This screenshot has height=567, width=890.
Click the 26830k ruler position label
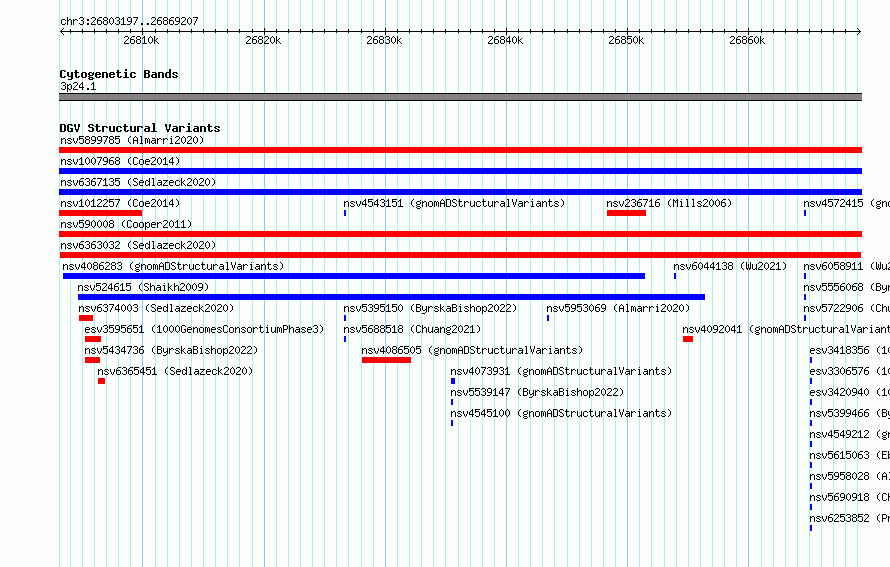(x=384, y=40)
